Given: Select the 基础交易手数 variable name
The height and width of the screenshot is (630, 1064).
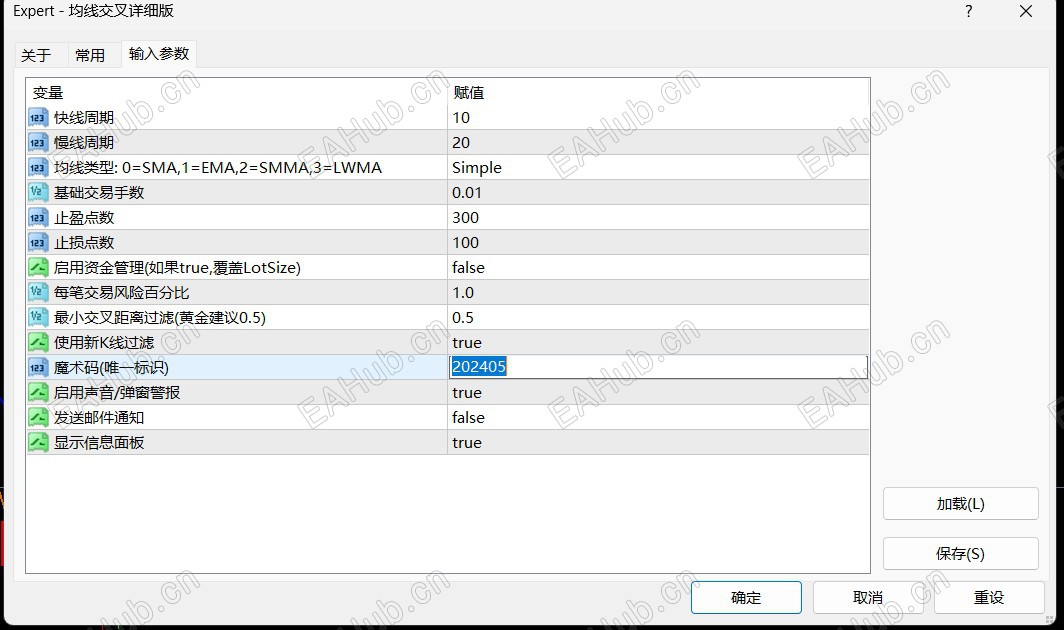Looking at the screenshot, I should [x=99, y=193].
